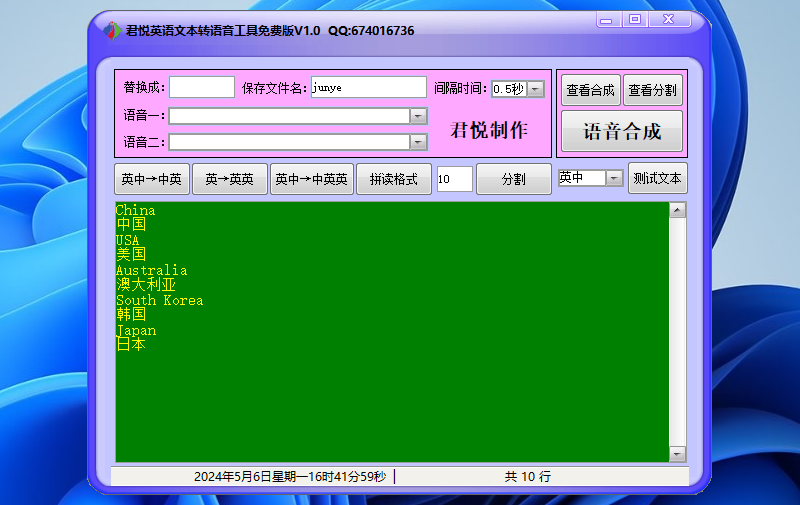The width and height of the screenshot is (800, 505).
Task: Click the 君悦制作 label
Action: click(x=489, y=130)
